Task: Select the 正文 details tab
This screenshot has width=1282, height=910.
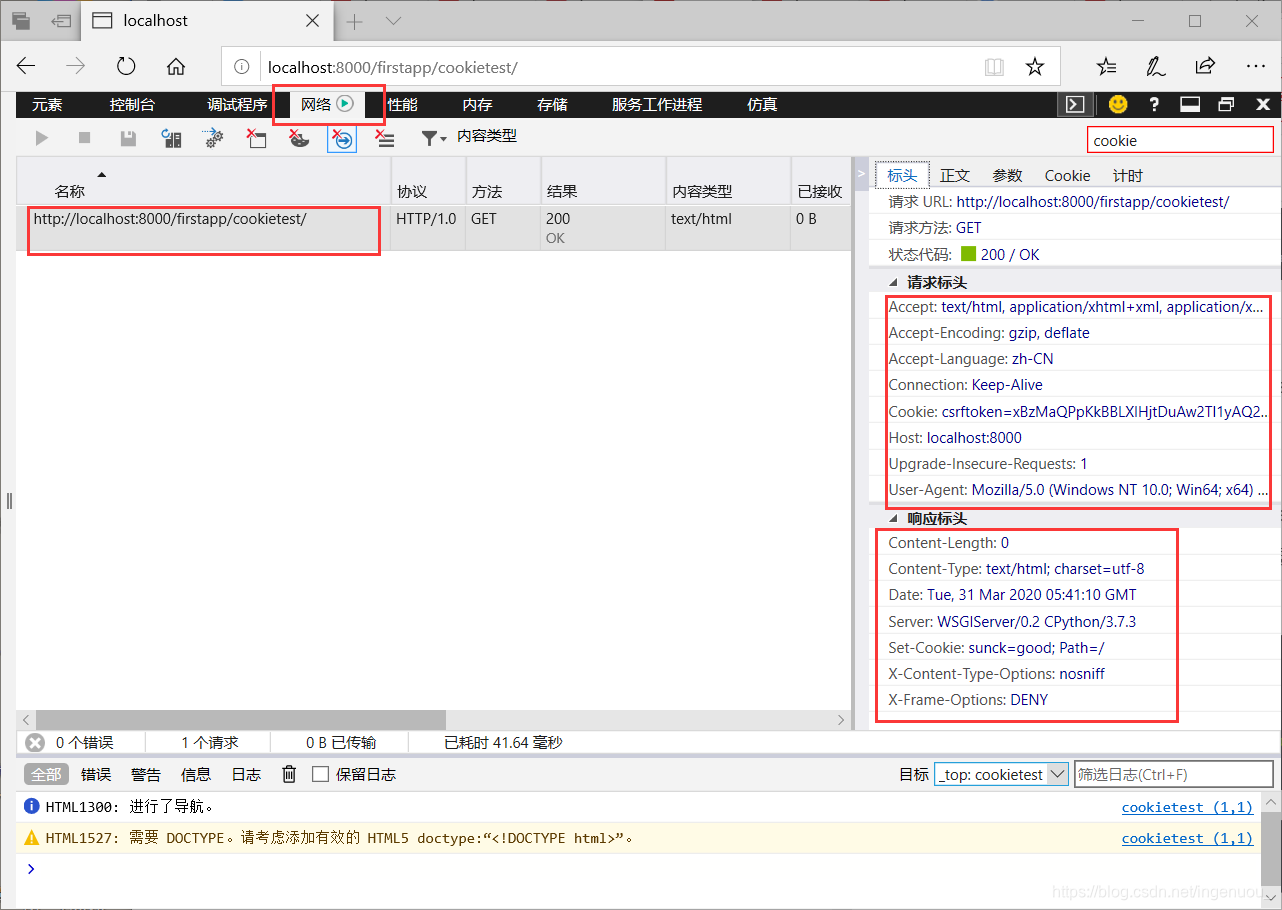Action: point(955,175)
